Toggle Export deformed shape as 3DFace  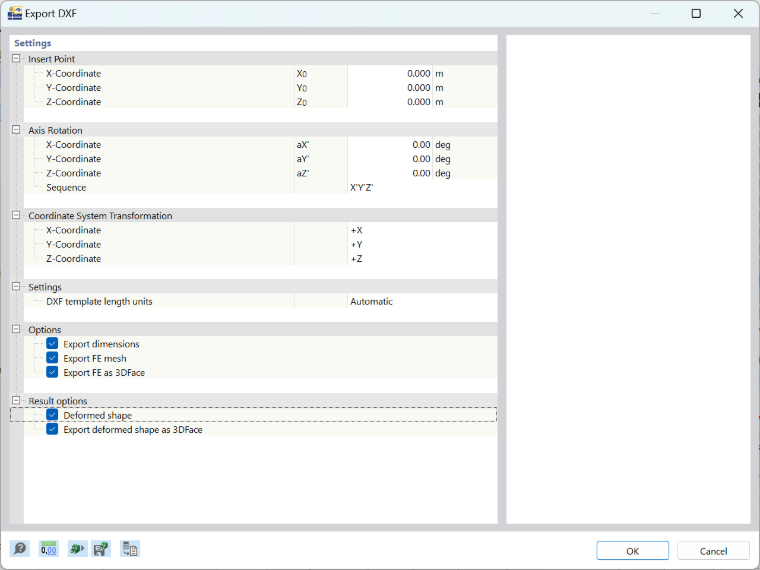[x=52, y=429]
